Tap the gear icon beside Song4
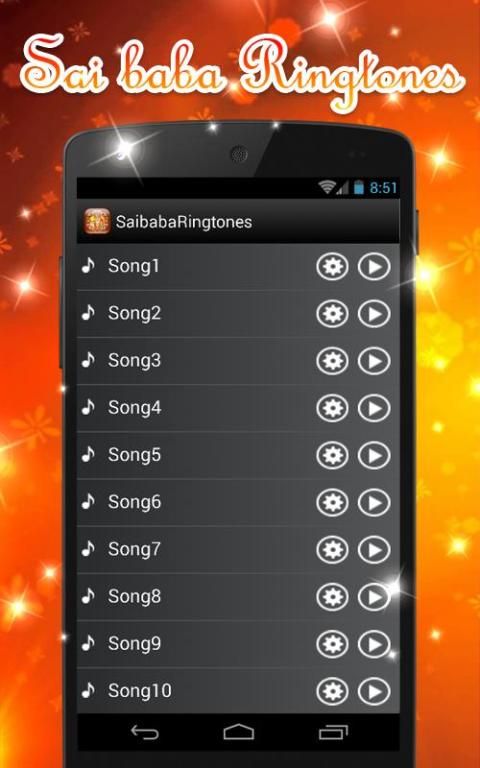Screen dimensions: 480x768 tap(332, 408)
